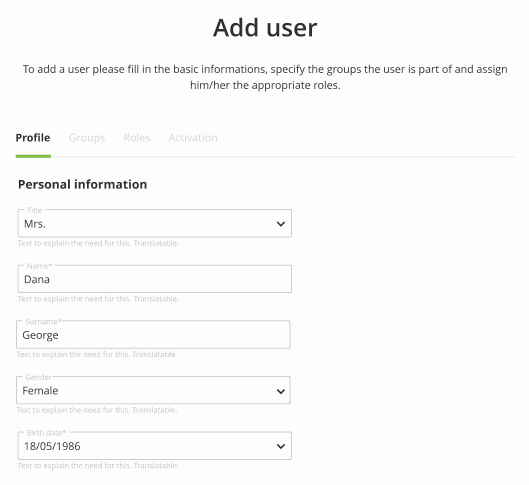Click helper text below Title field
529x485 pixels.
click(x=98, y=243)
